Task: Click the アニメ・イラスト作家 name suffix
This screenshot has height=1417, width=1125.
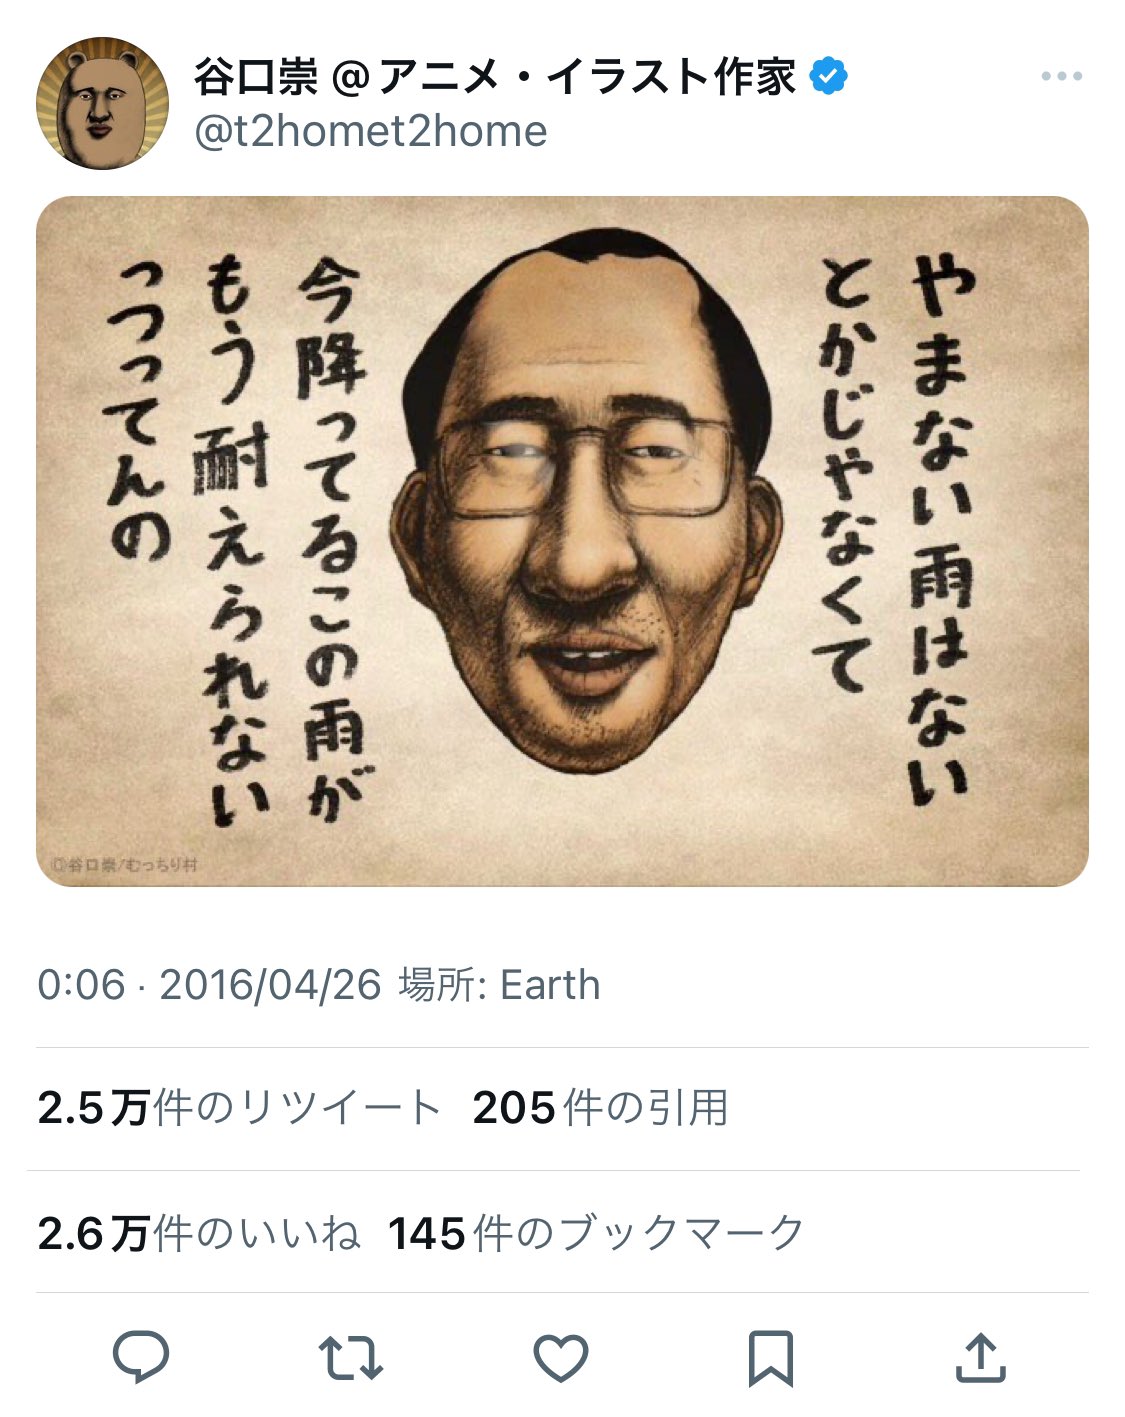Action: tap(587, 76)
